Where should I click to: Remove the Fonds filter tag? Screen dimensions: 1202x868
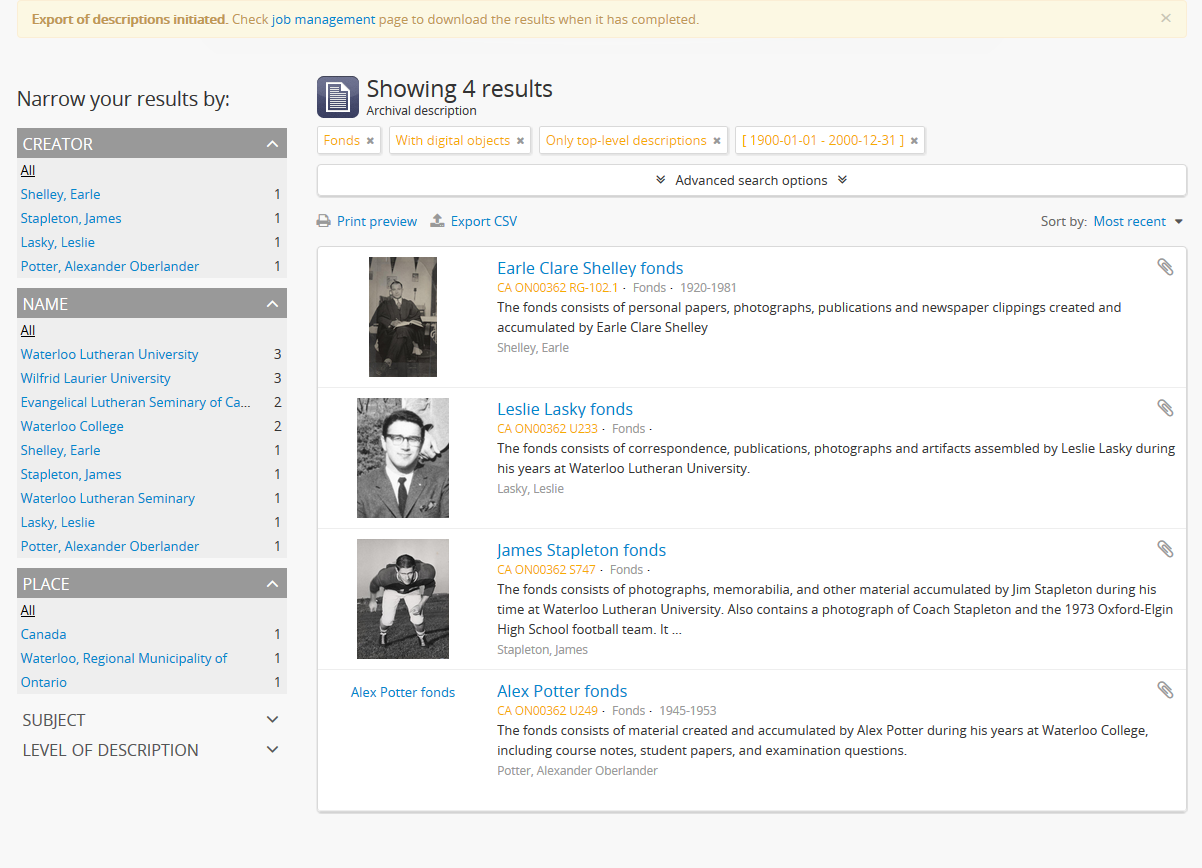tap(370, 141)
